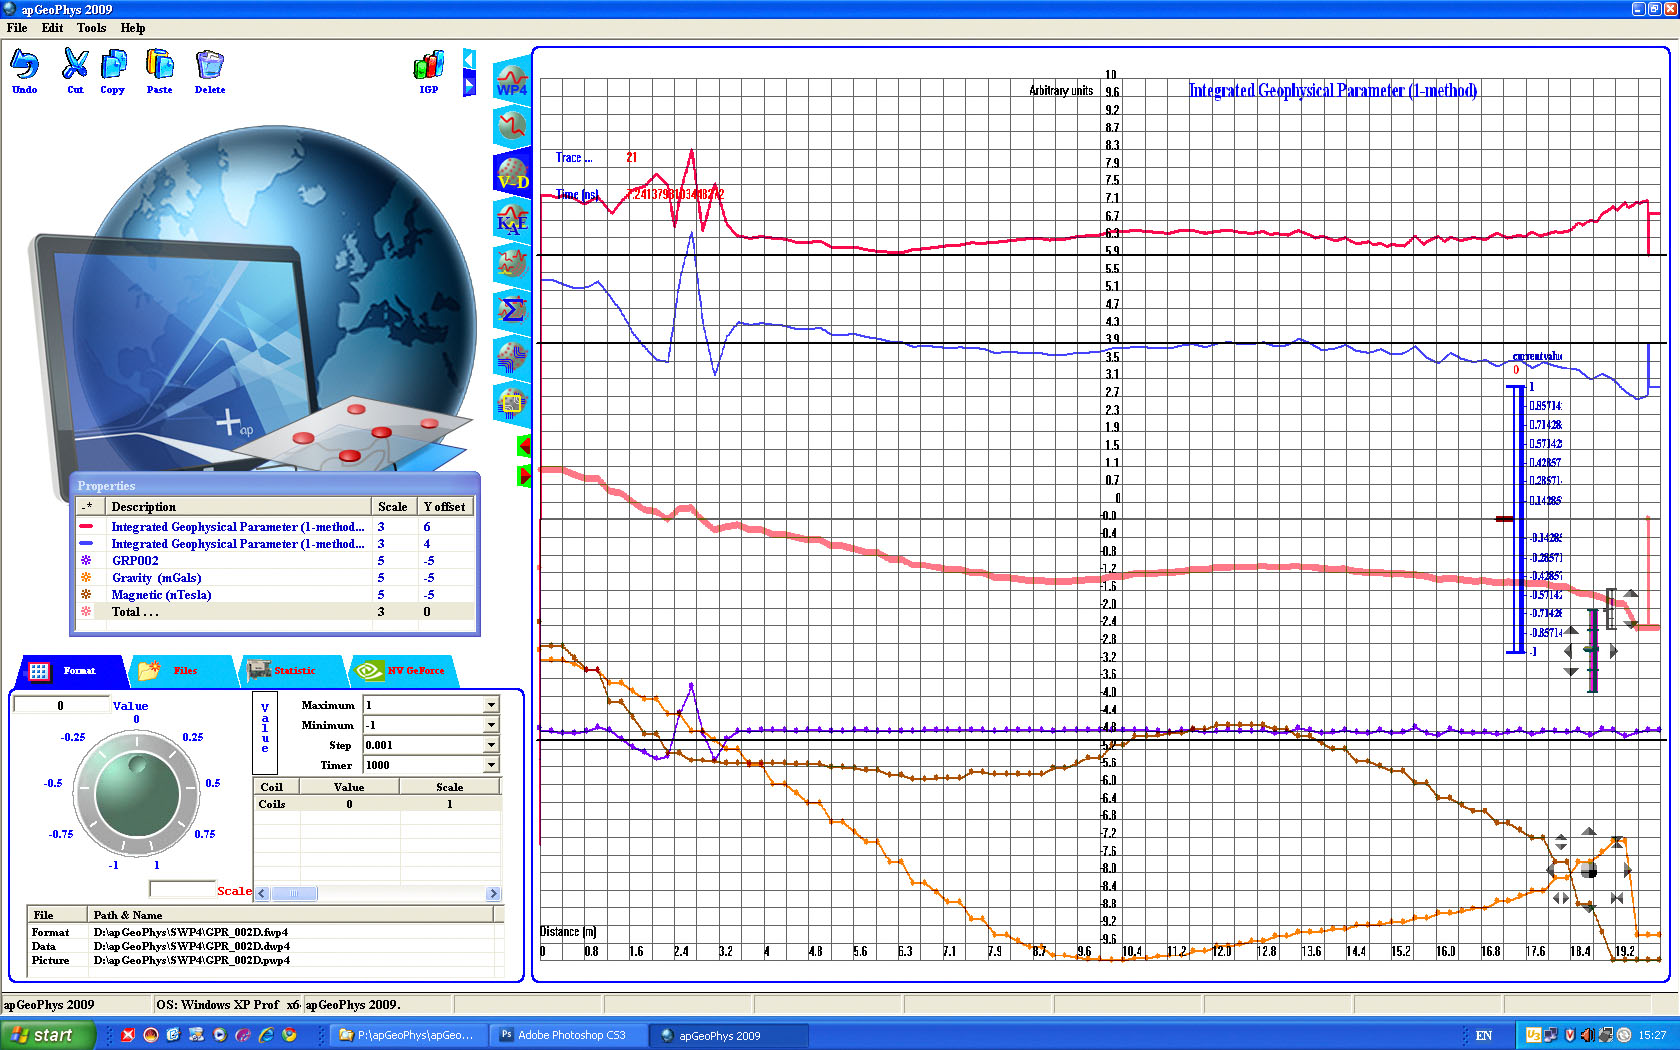Image resolution: width=1680 pixels, height=1050 pixels.
Task: Select the KAE sidebar icon
Action: 512,219
